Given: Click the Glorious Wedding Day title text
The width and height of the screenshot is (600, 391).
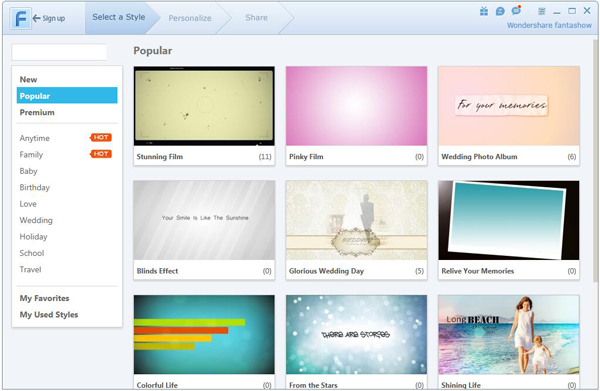Looking at the screenshot, I should coord(326,271).
